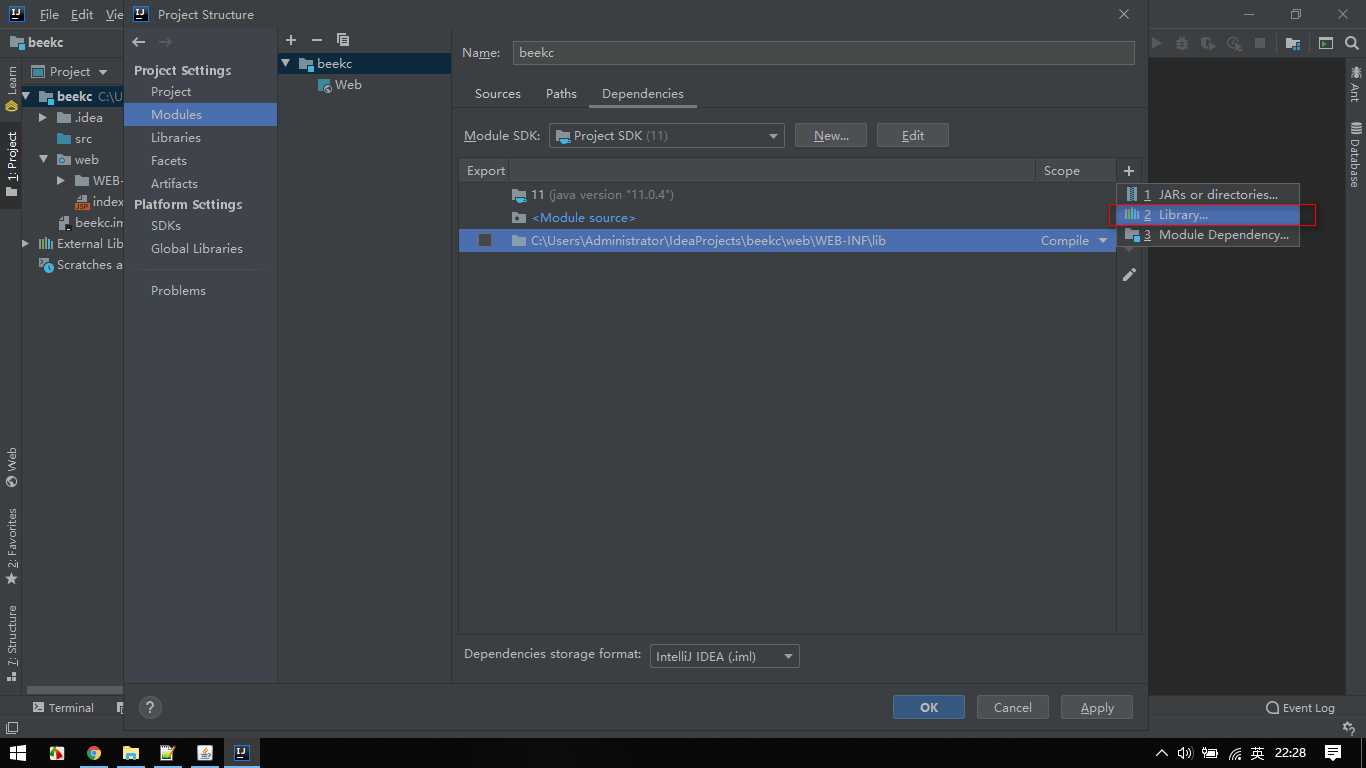Open the notification center icon in taskbar

1332,752
